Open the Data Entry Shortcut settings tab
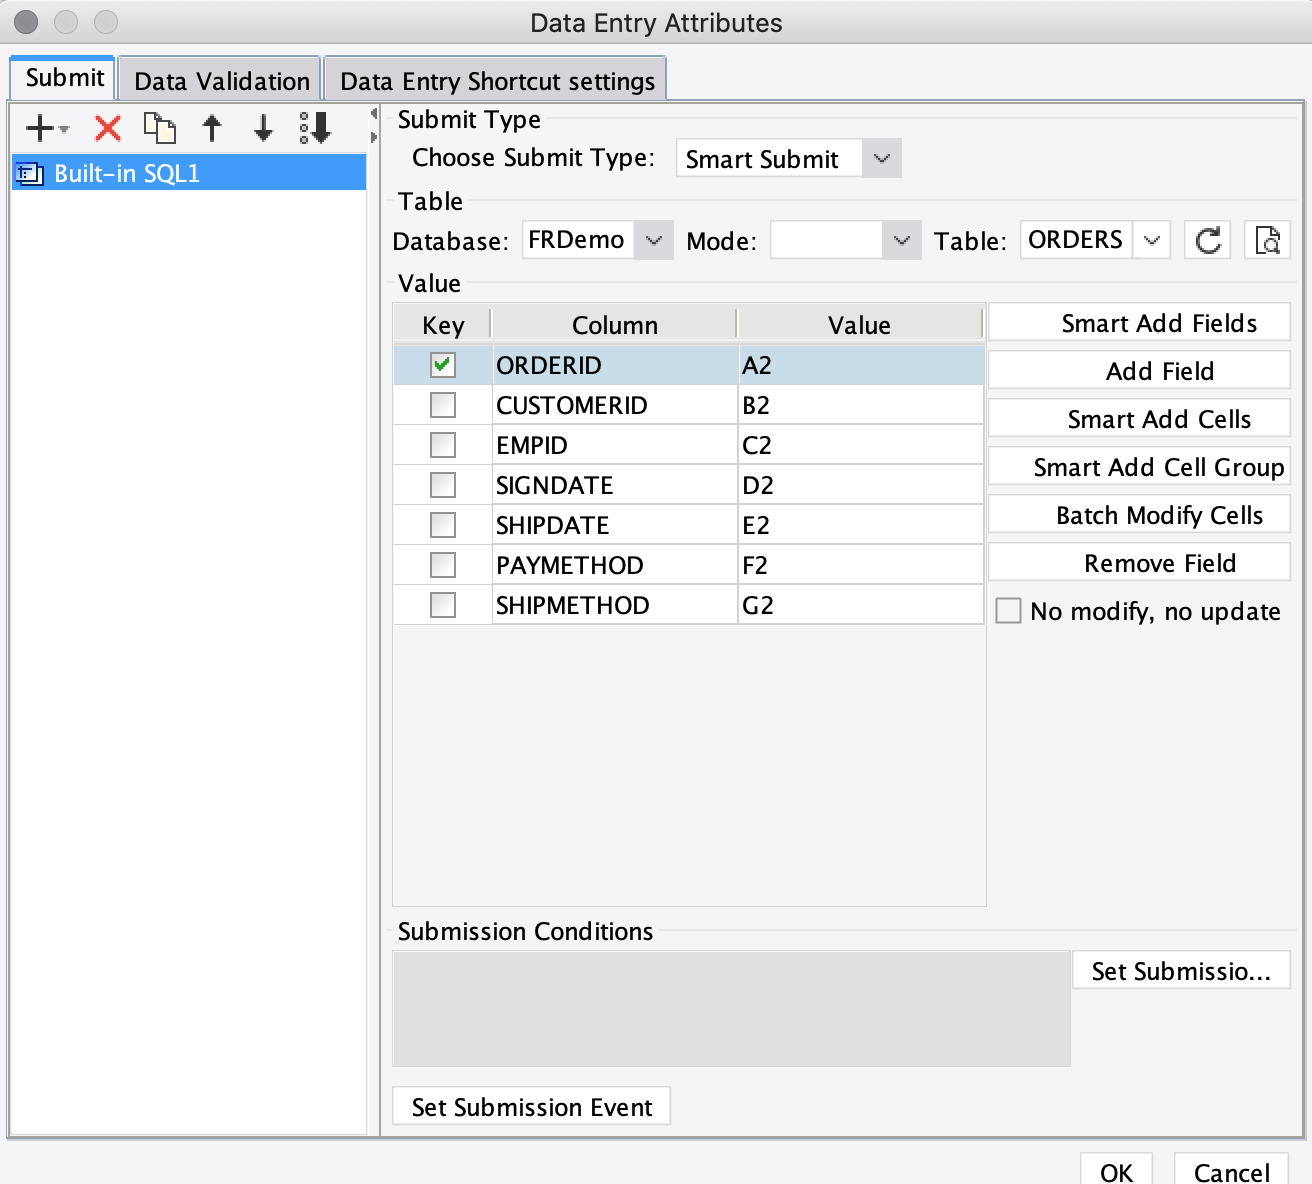 click(x=496, y=80)
